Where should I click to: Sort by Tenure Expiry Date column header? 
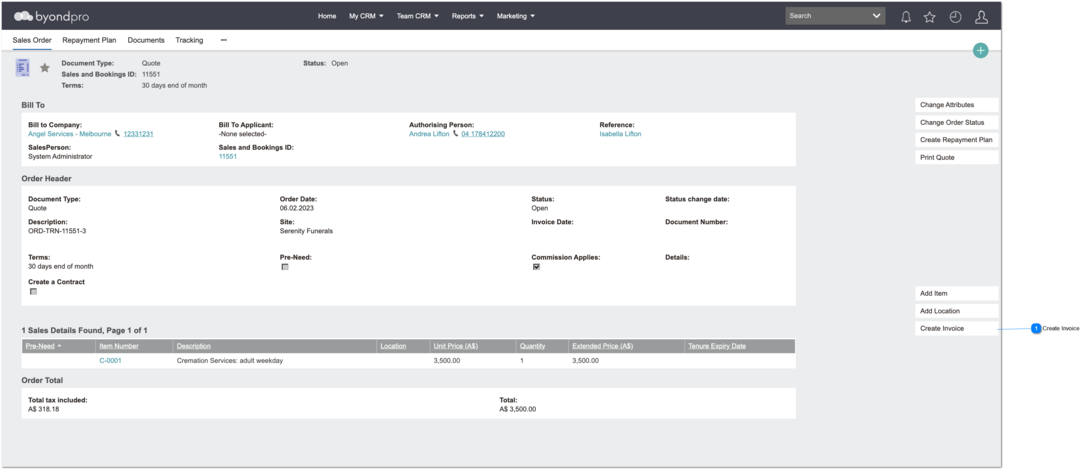[x=717, y=346]
